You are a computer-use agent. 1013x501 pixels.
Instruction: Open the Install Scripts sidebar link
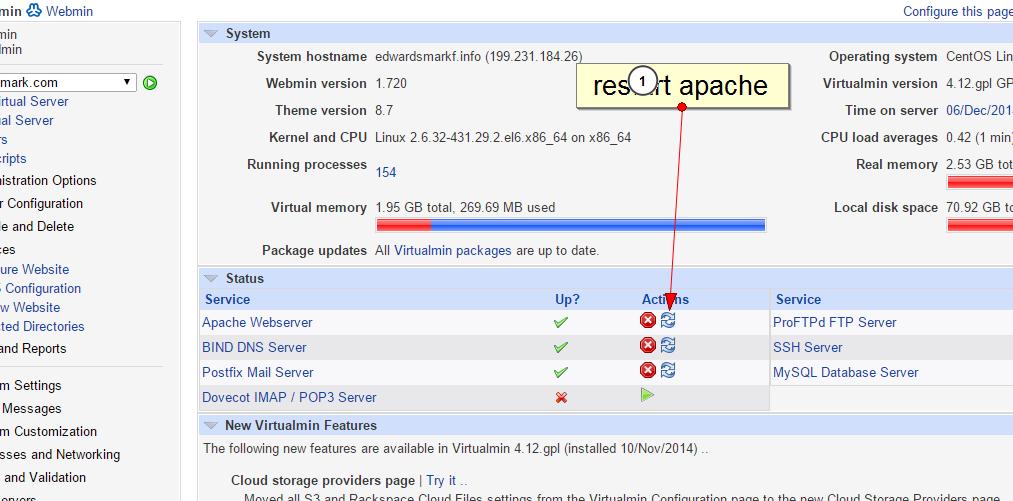coord(13,158)
